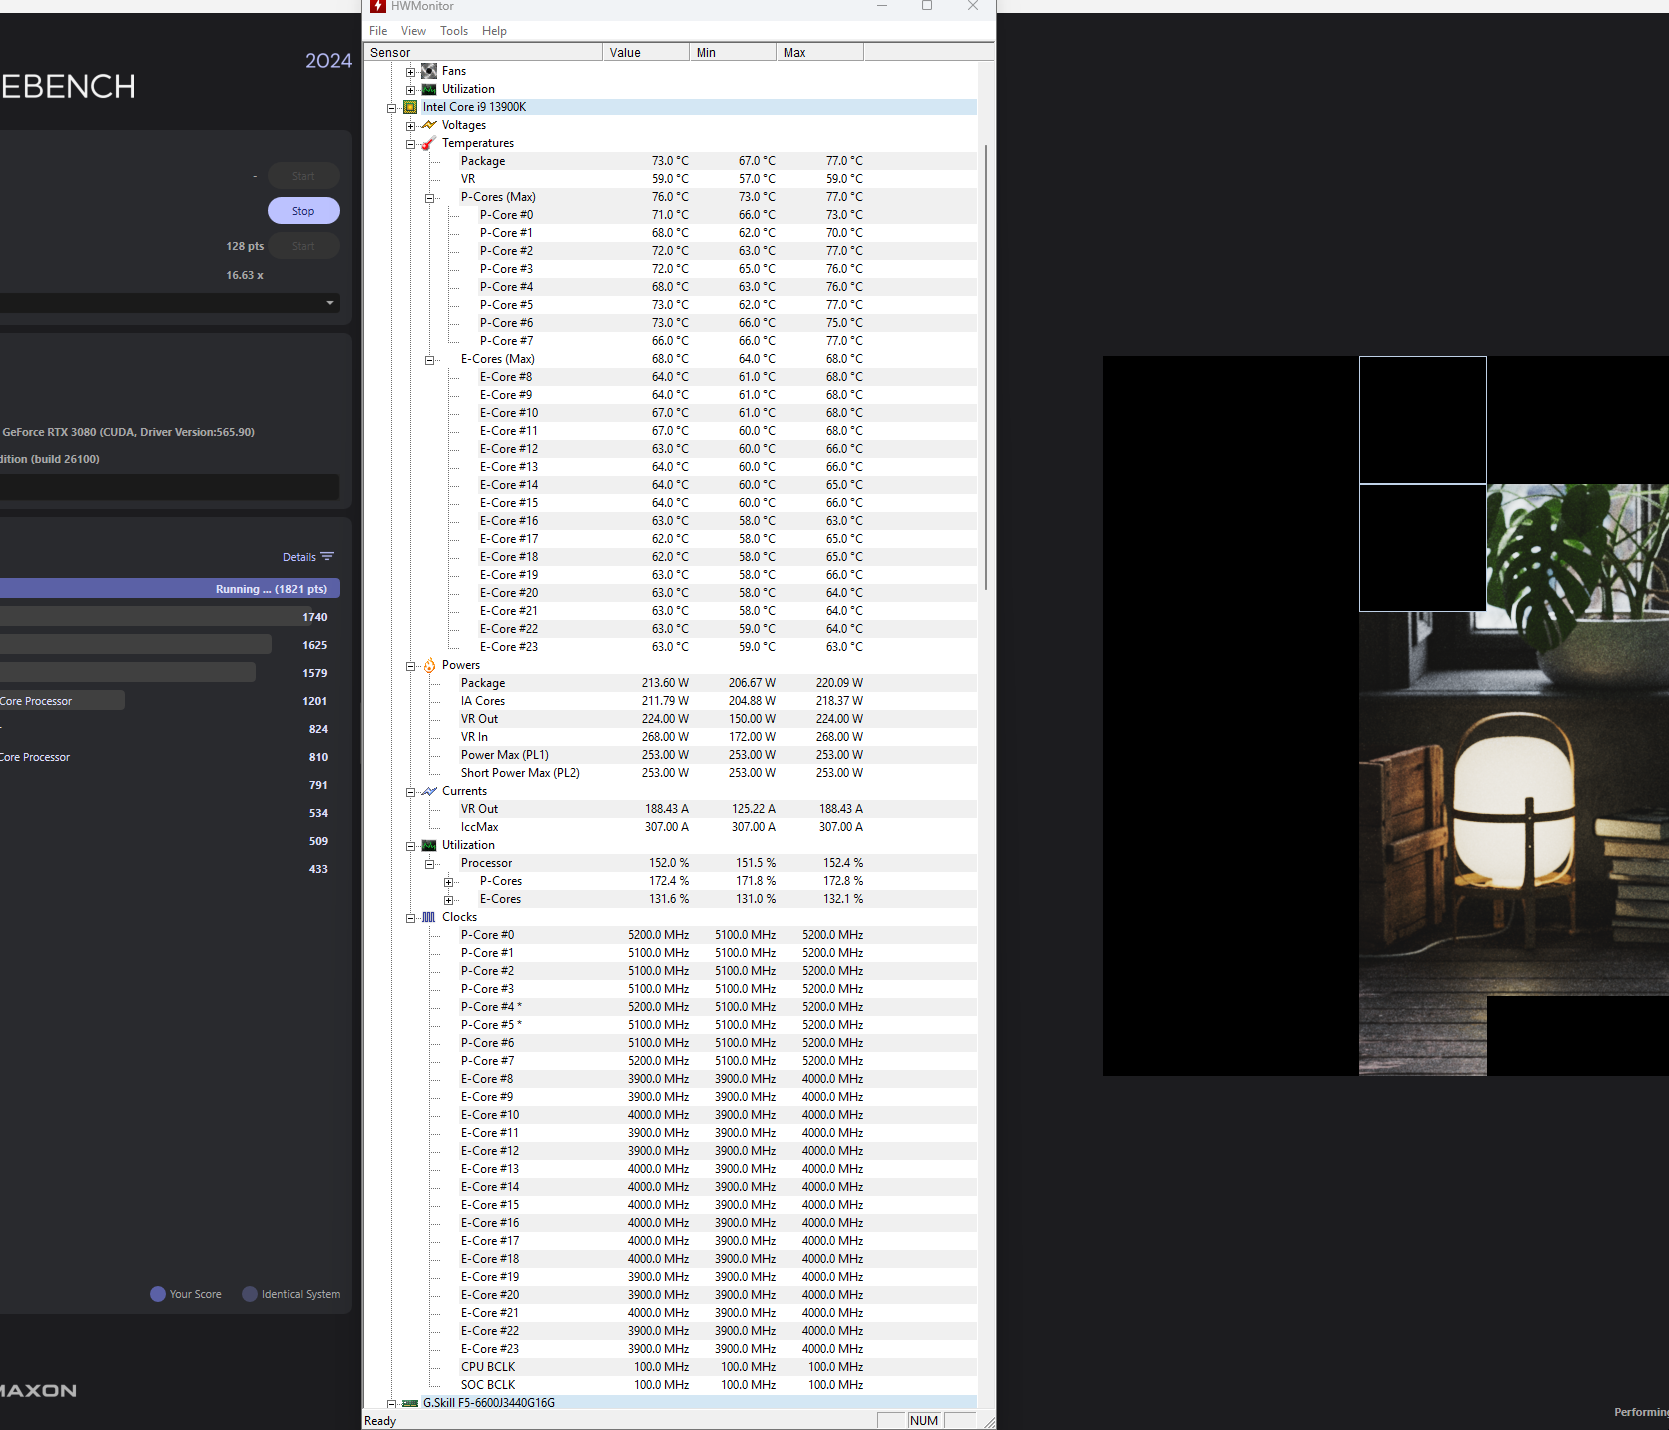Viewport: 1669px width, 1430px height.
Task: Click the Min column header
Action: [x=733, y=53]
